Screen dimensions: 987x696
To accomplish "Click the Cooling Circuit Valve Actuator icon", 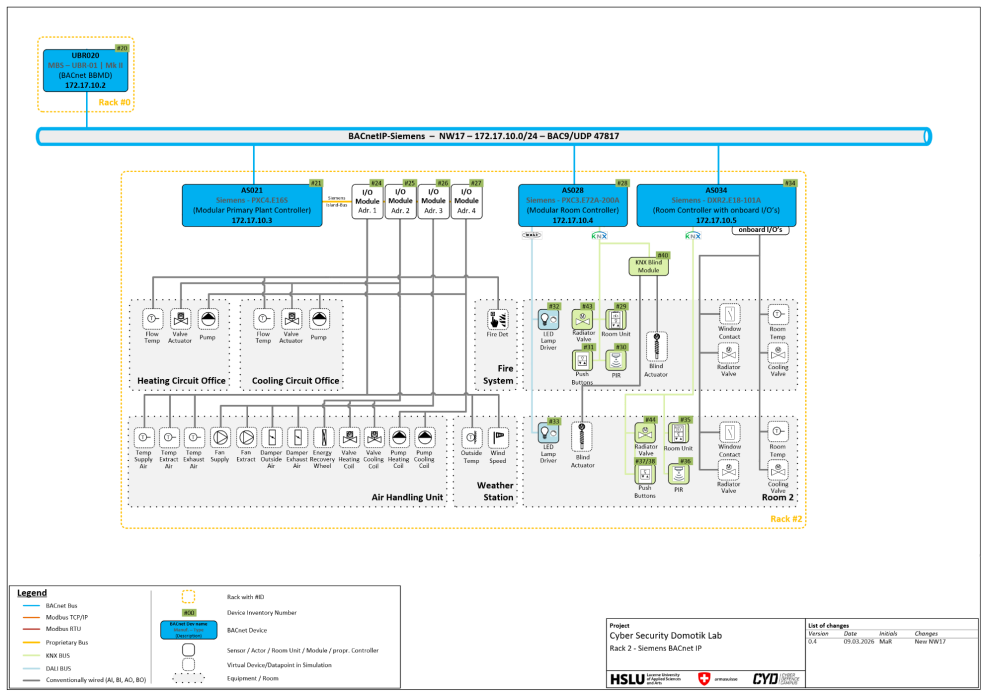I will (291, 319).
